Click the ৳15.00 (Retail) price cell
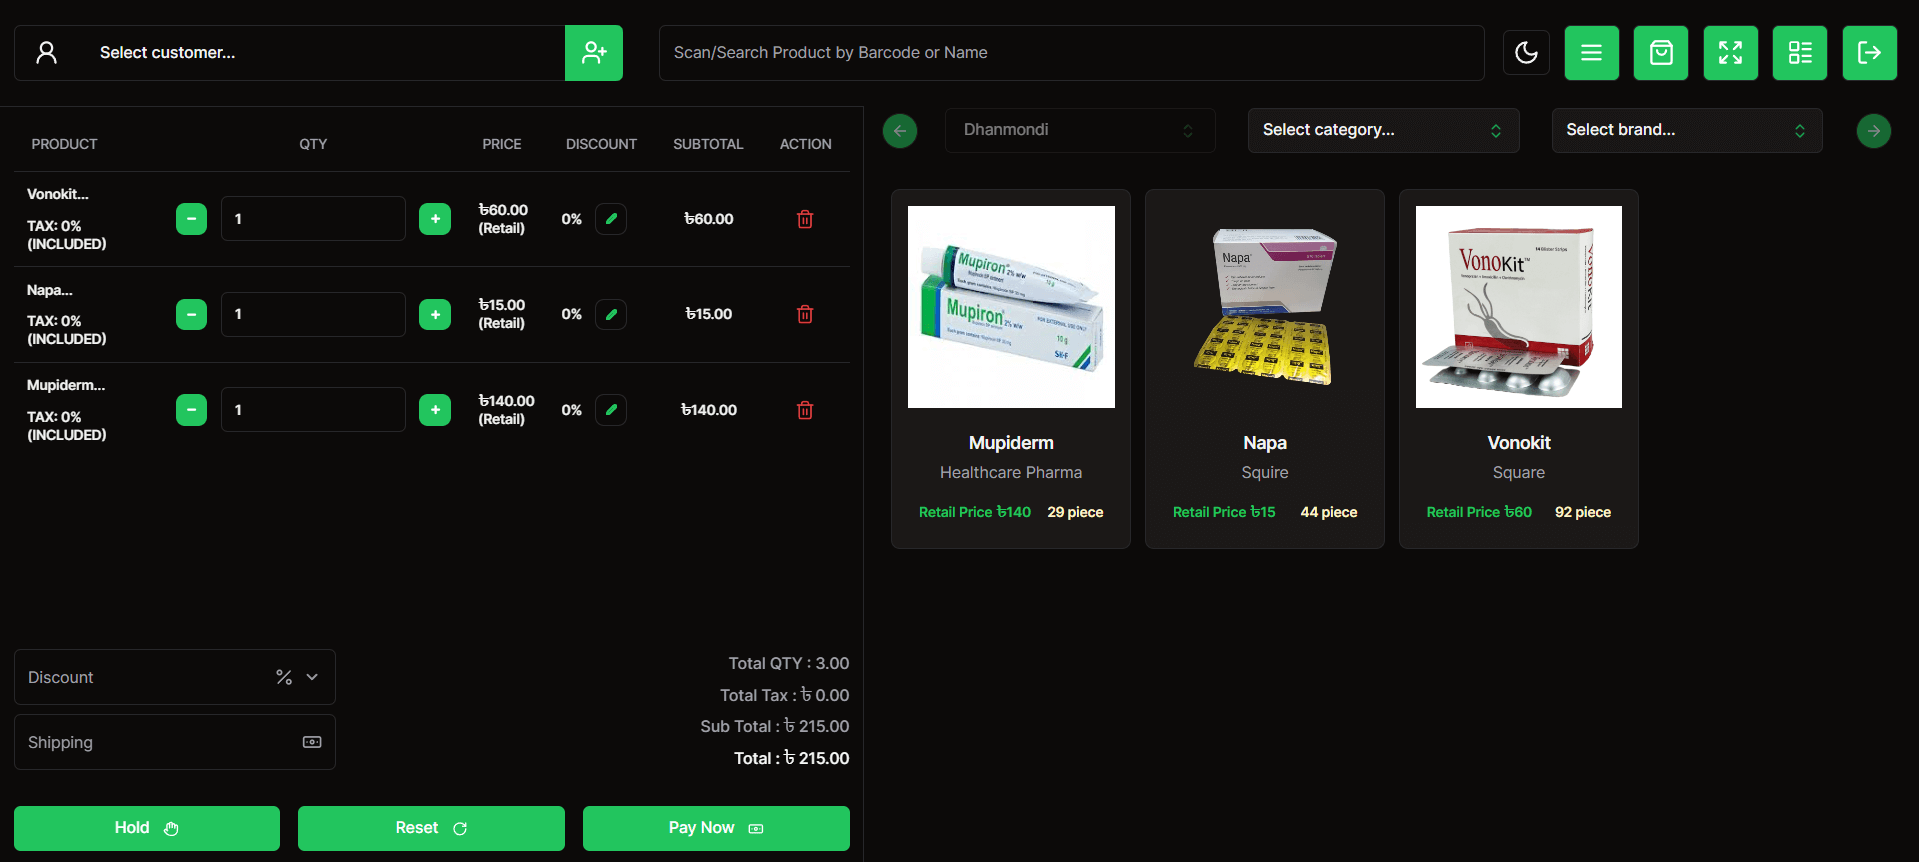1919x862 pixels. coord(502,314)
